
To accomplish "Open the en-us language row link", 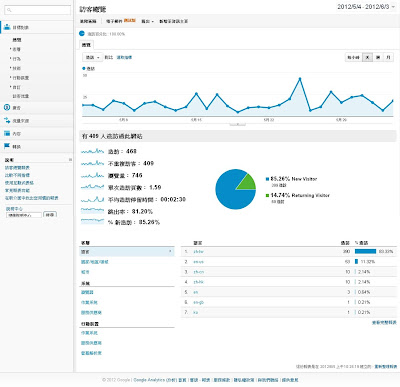I will click(x=198, y=262).
